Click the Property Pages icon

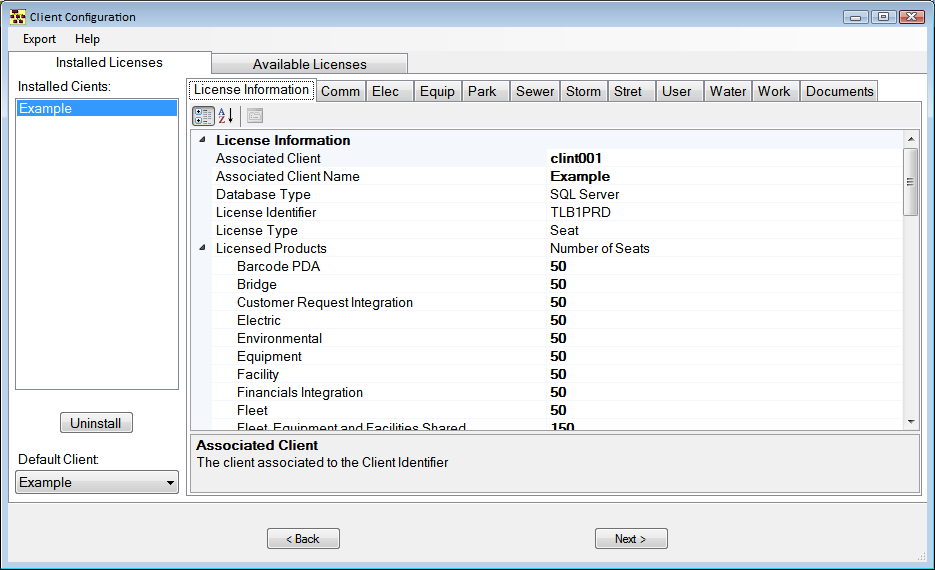(254, 116)
